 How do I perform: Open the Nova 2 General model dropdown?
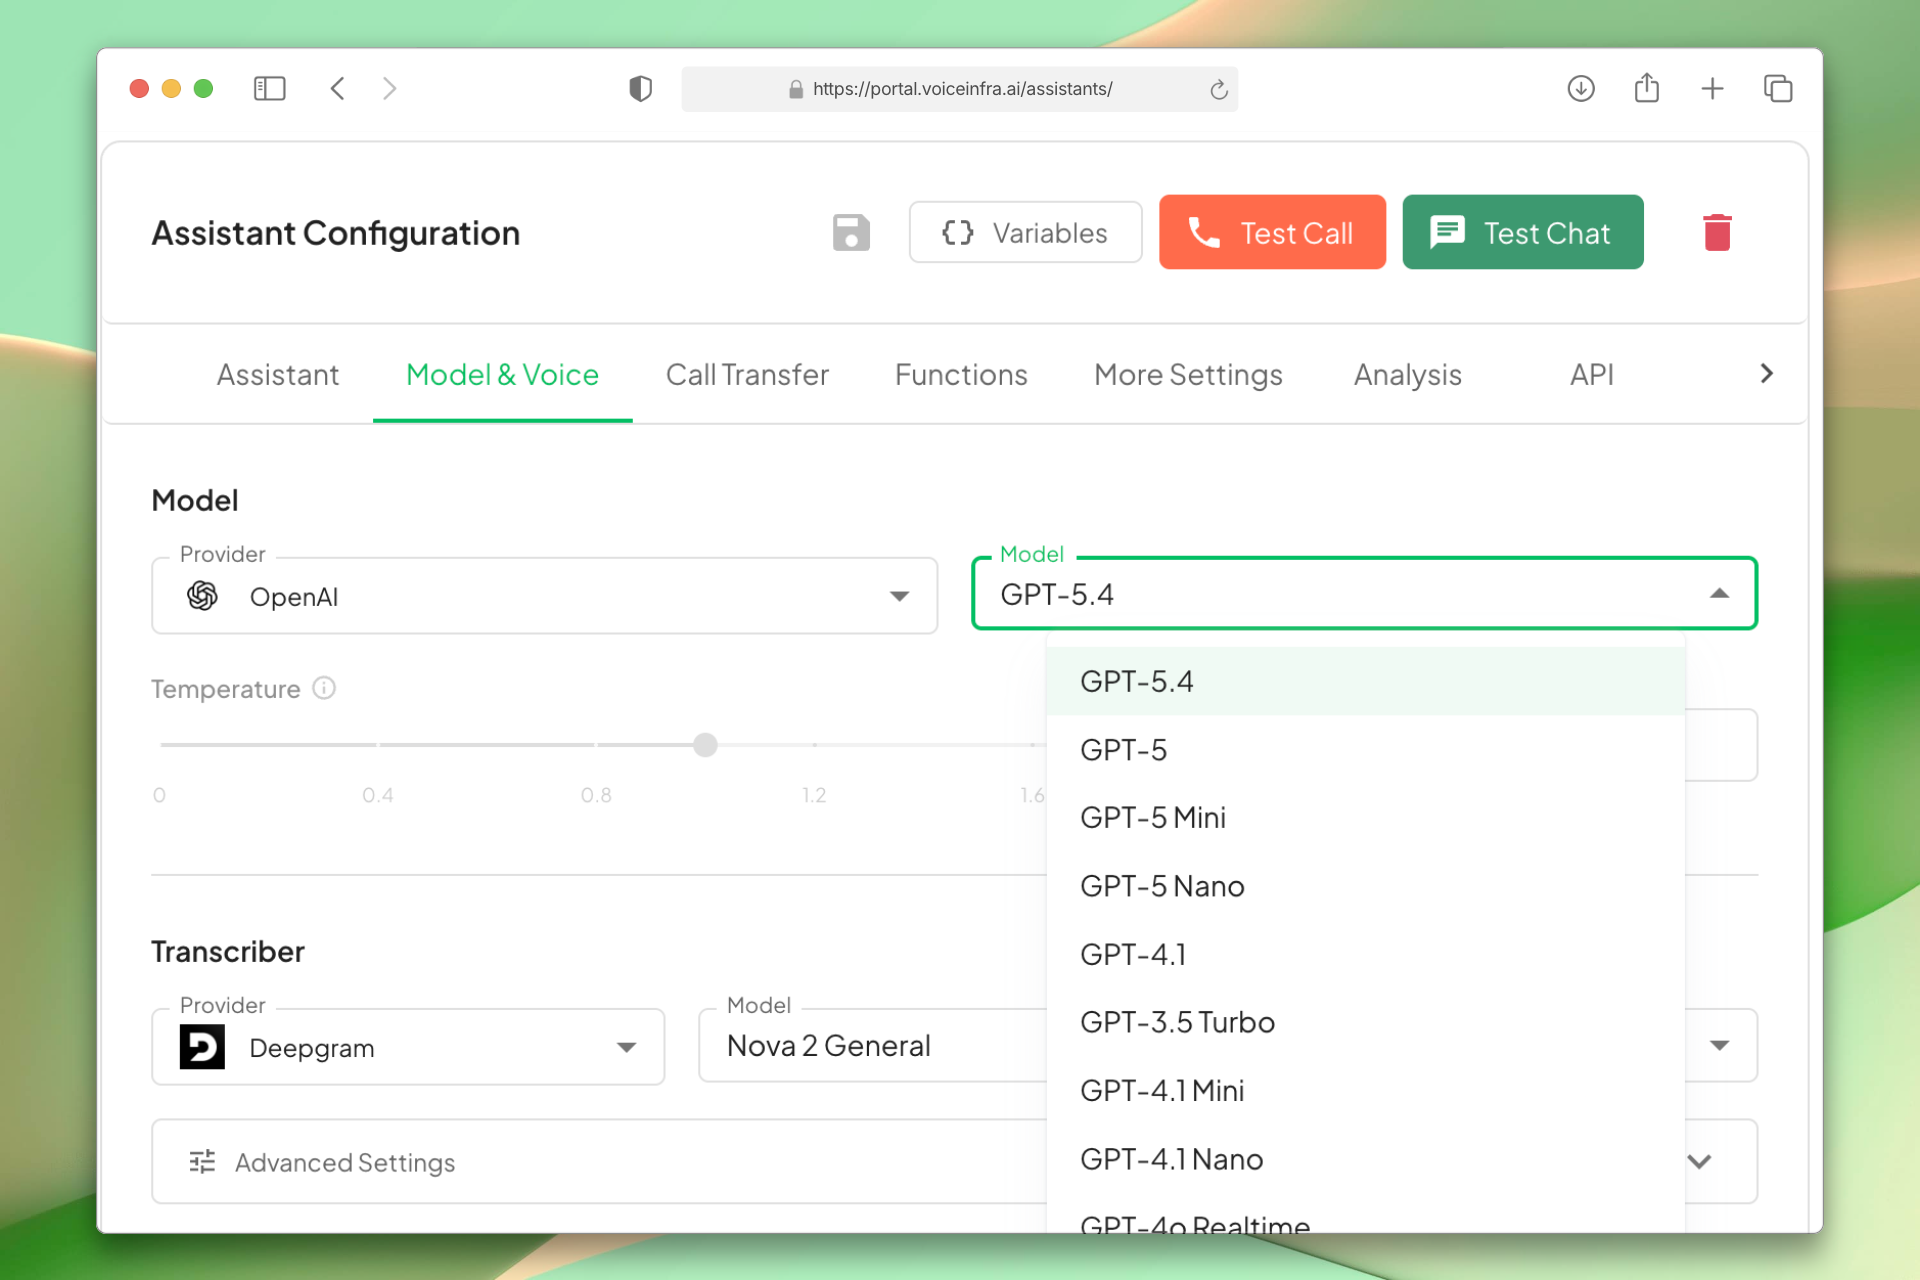tap(872, 1046)
